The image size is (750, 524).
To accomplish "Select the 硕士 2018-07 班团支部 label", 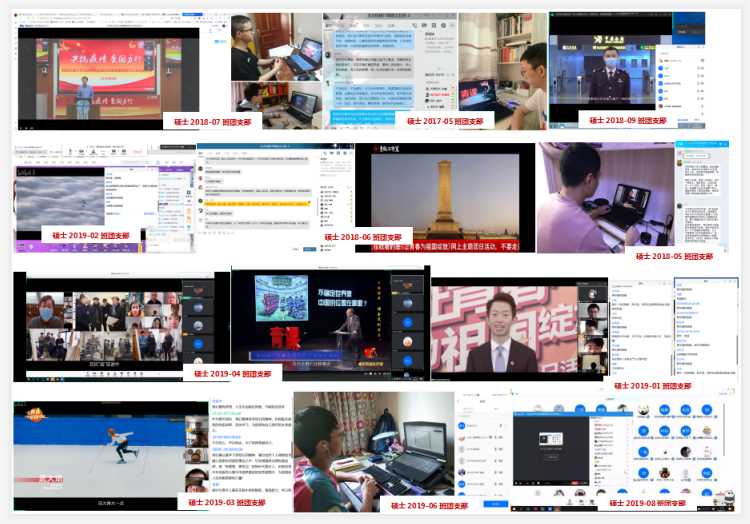I will coord(212,122).
